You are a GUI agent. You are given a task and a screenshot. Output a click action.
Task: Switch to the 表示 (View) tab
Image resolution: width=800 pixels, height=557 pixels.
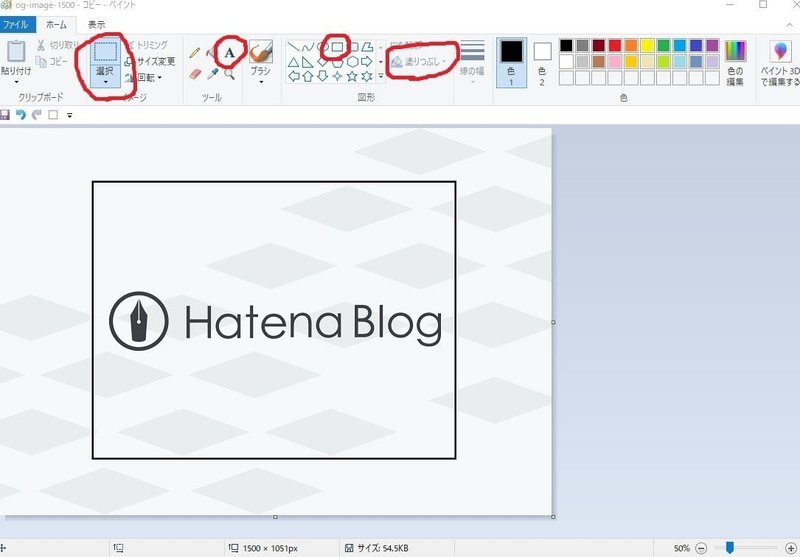point(96,24)
